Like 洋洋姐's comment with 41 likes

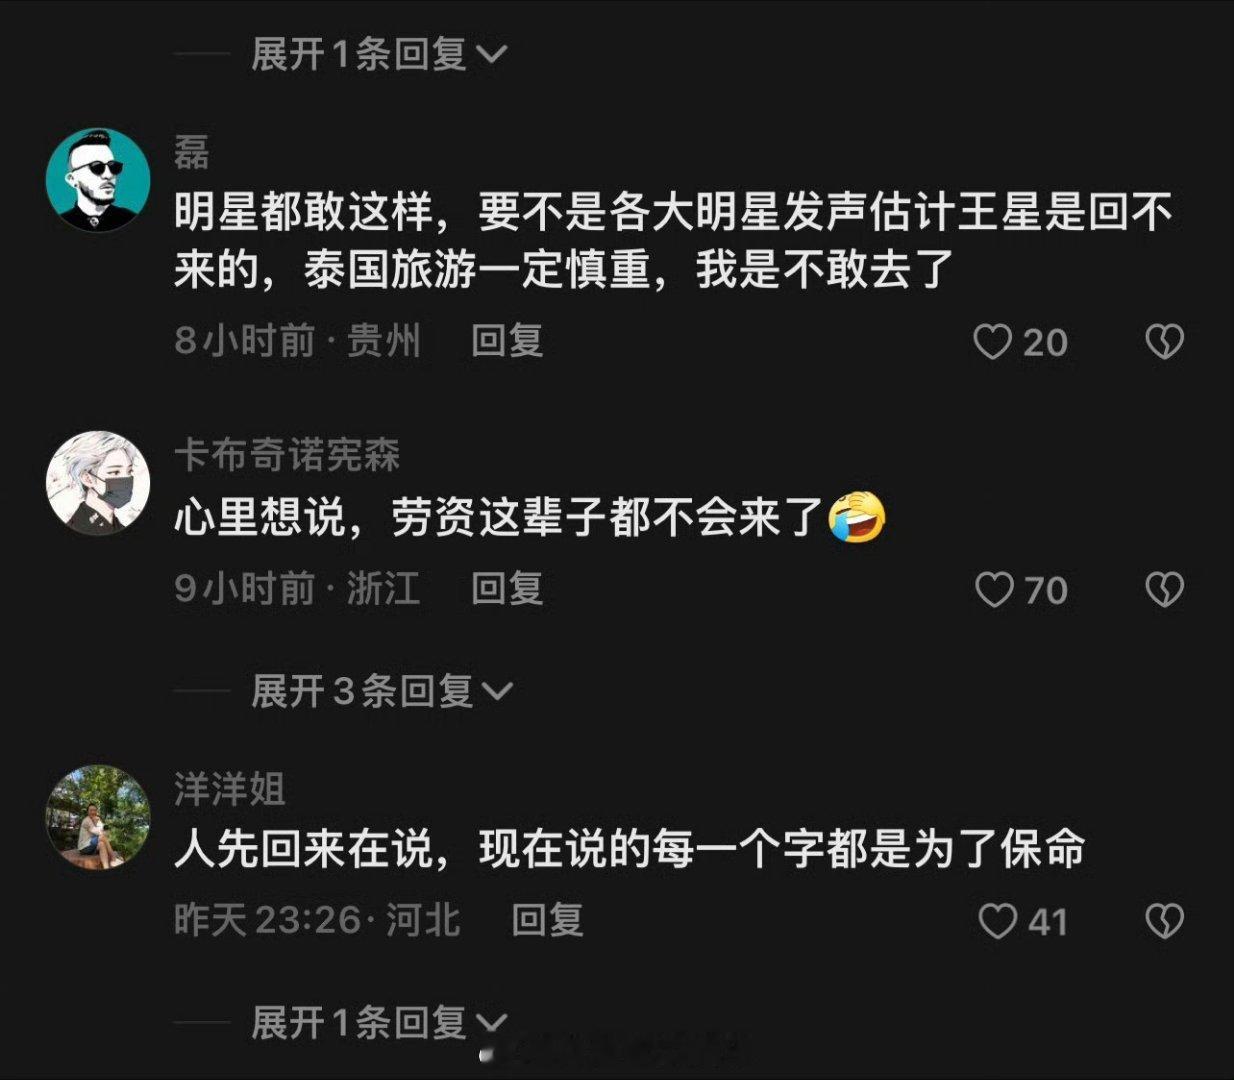997,921
